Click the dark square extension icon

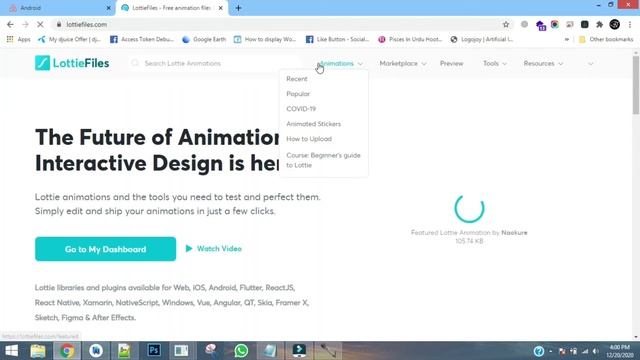tap(584, 24)
